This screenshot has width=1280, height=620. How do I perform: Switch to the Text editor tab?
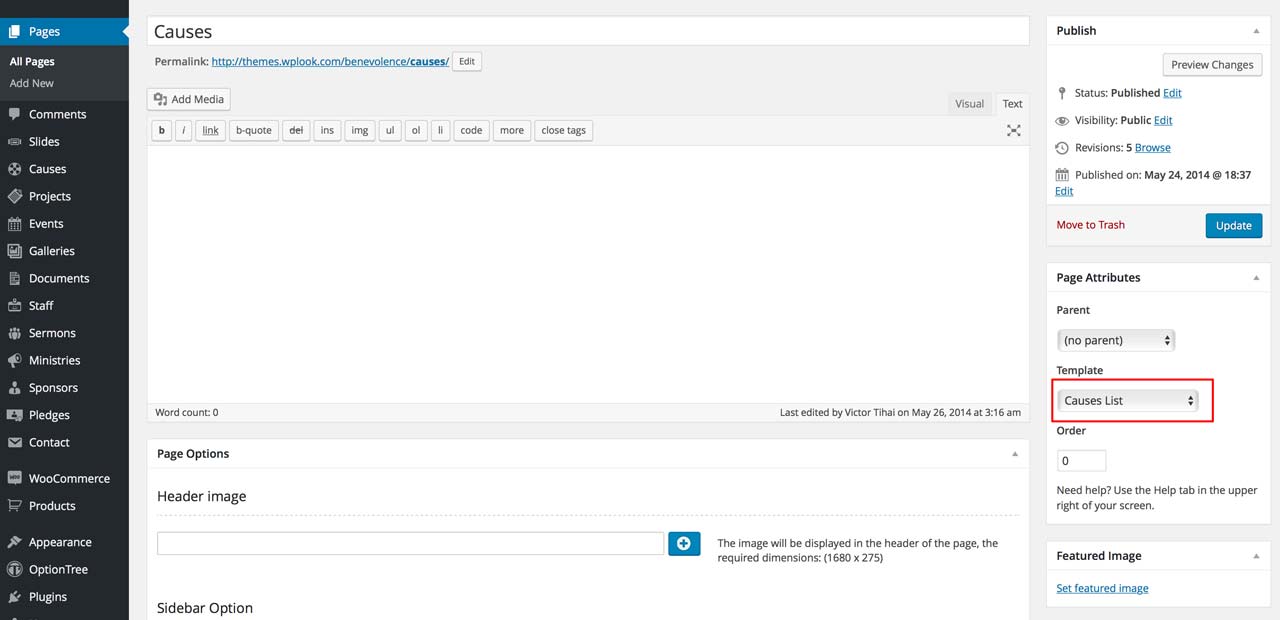pyautogui.click(x=1013, y=104)
